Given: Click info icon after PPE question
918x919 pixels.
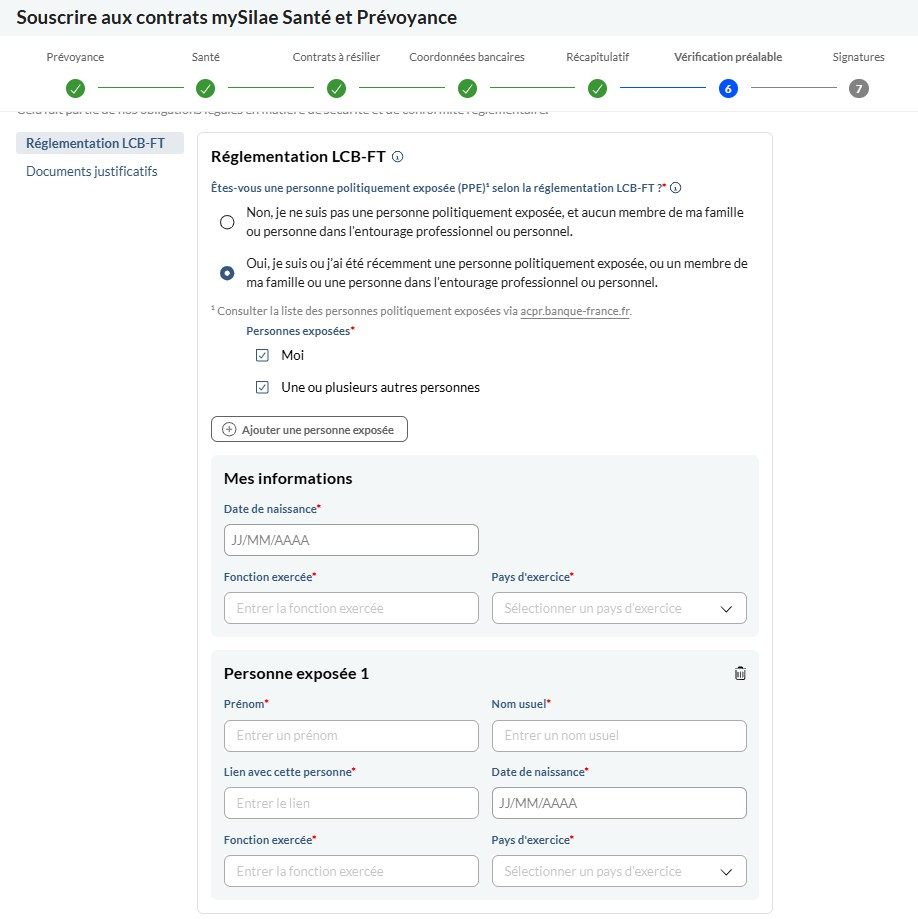Looking at the screenshot, I should coord(675,188).
